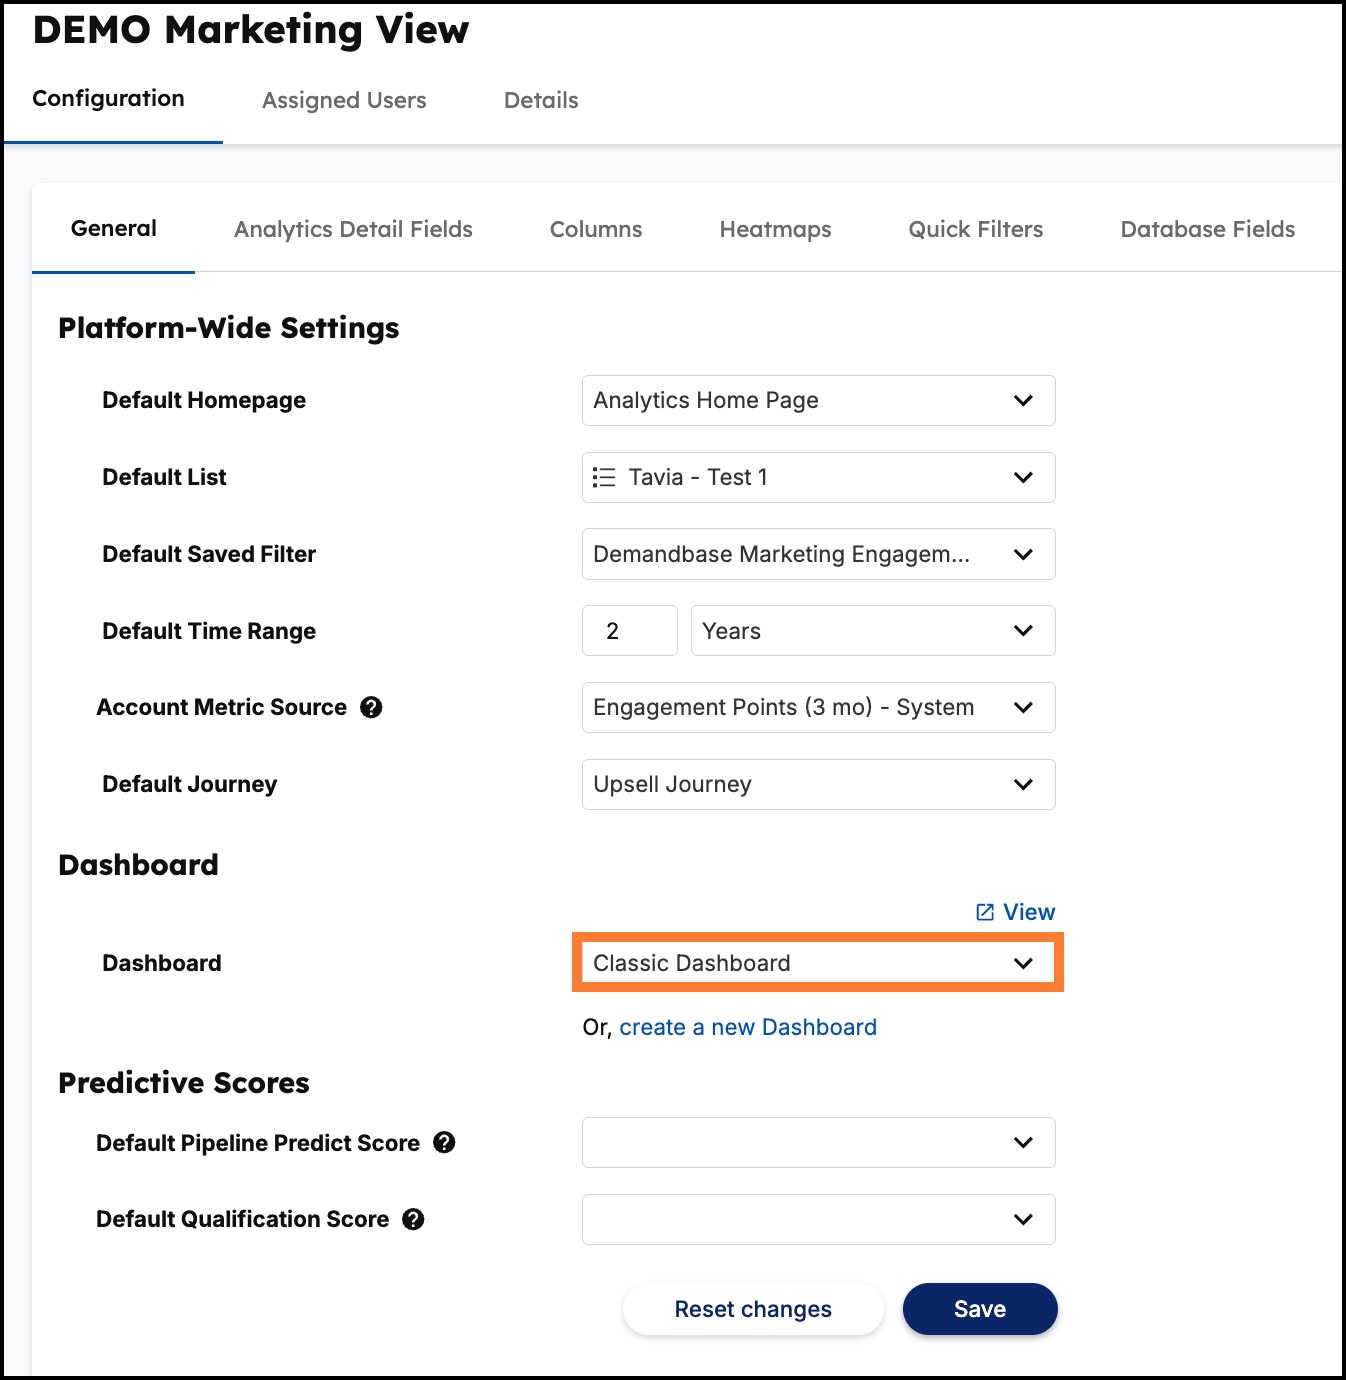Open the Default List dropdown showing Tavia - Test 1

tap(818, 477)
